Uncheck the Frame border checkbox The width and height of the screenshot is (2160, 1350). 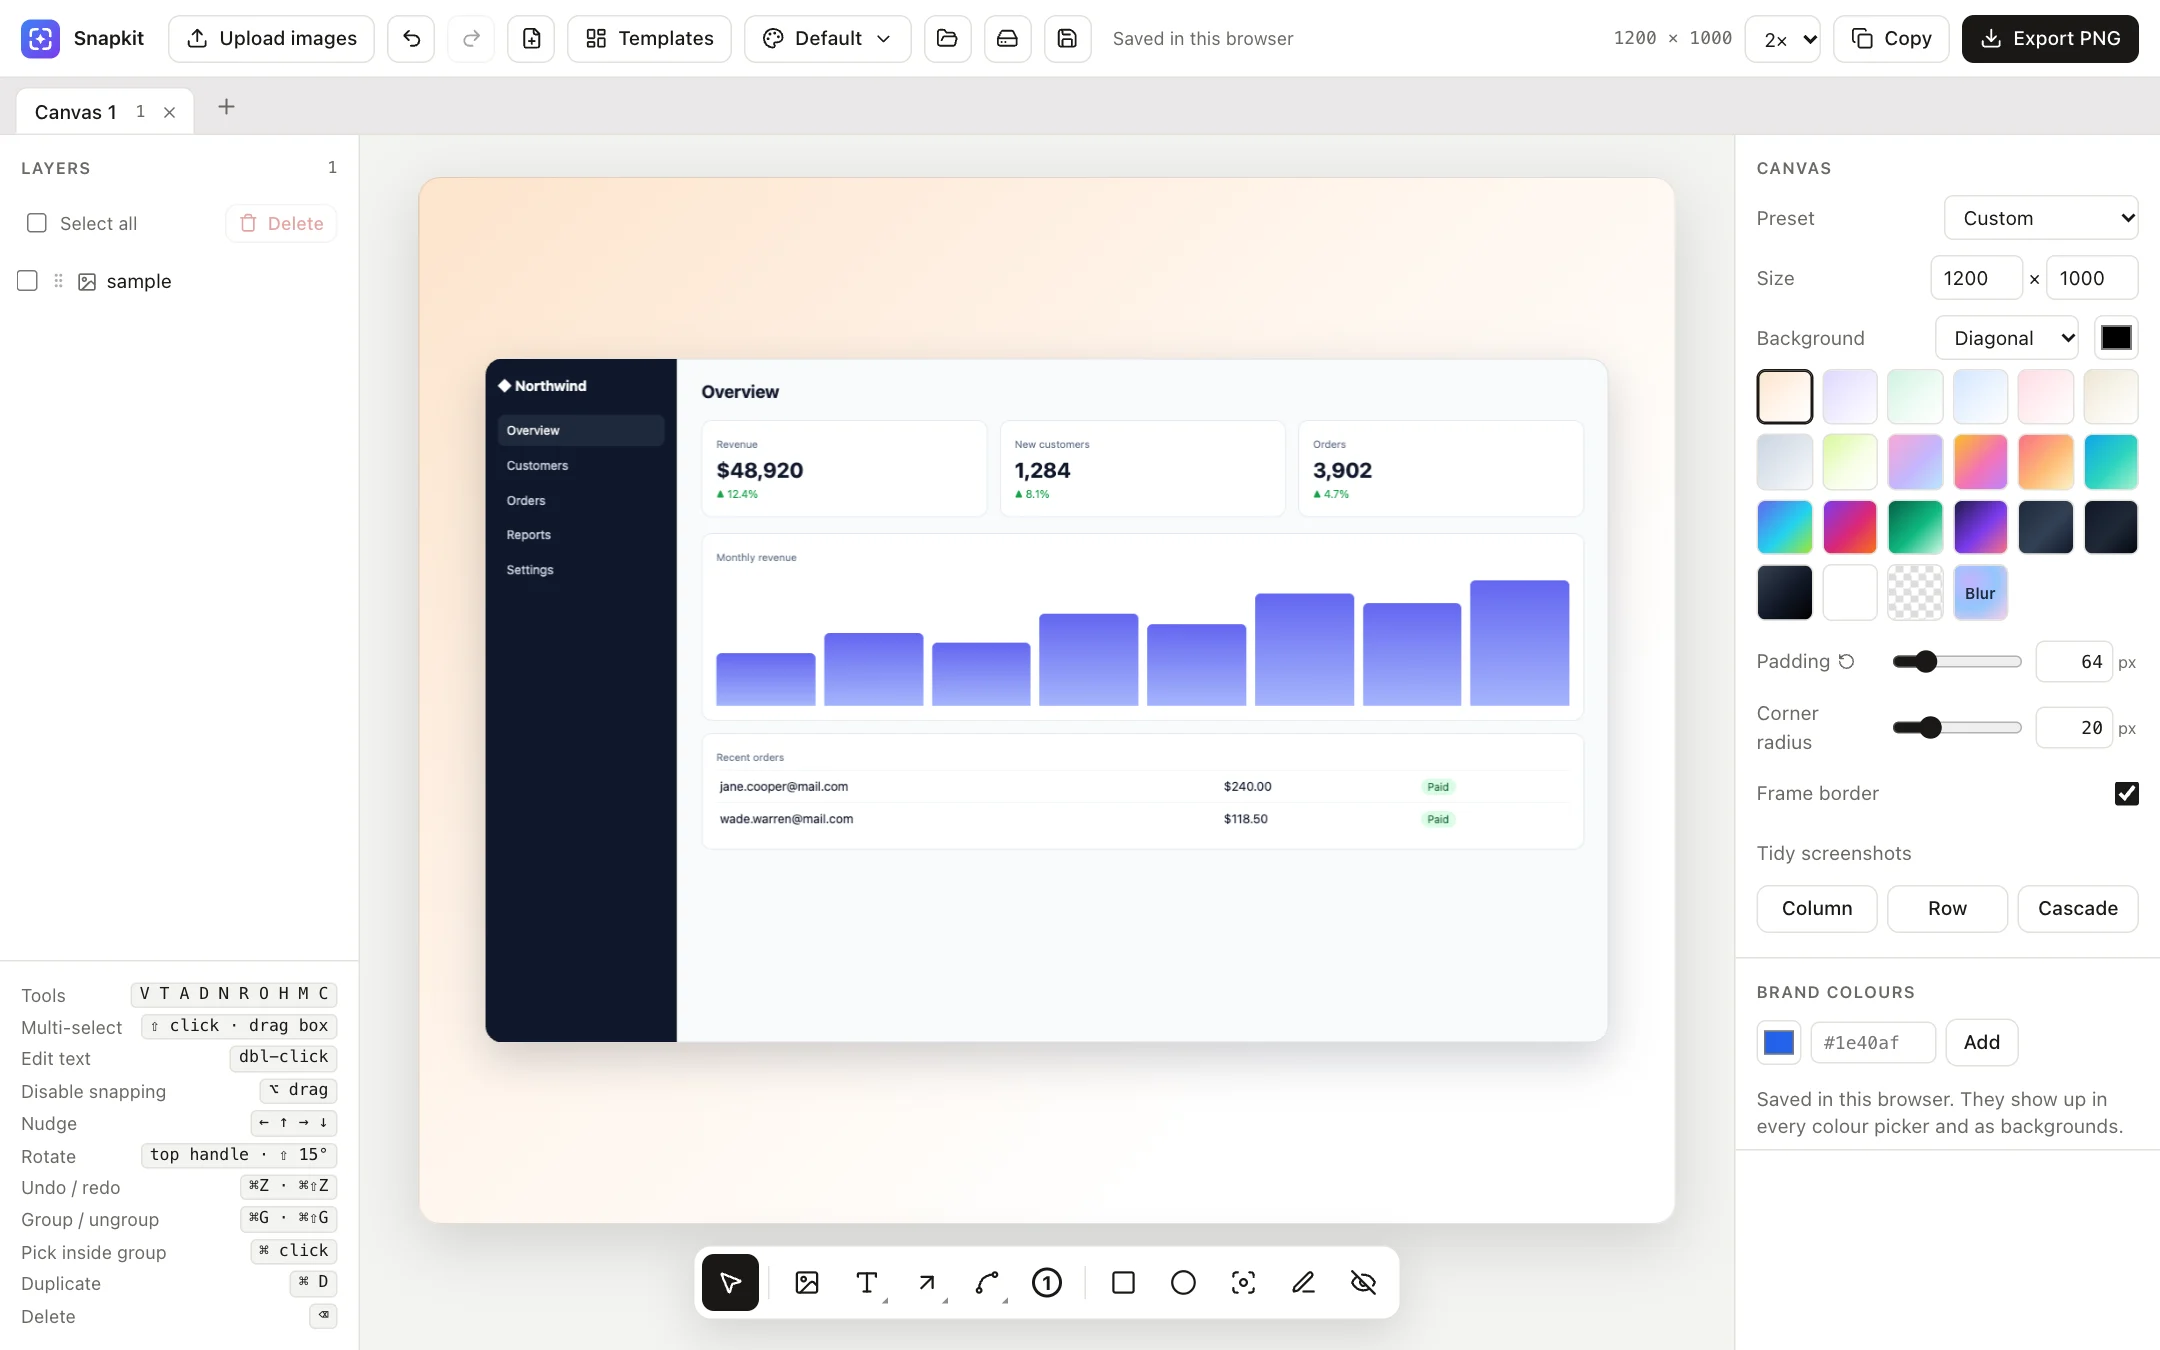click(x=2127, y=793)
